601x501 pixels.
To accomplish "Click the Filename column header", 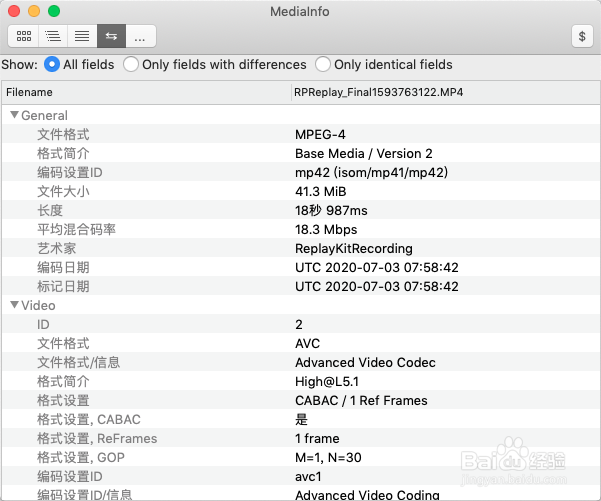I will click(x=30, y=92).
